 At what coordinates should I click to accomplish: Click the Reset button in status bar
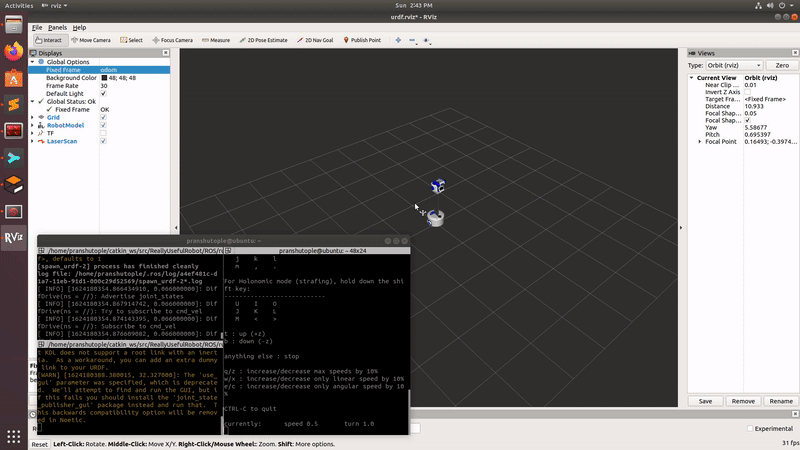point(39,444)
